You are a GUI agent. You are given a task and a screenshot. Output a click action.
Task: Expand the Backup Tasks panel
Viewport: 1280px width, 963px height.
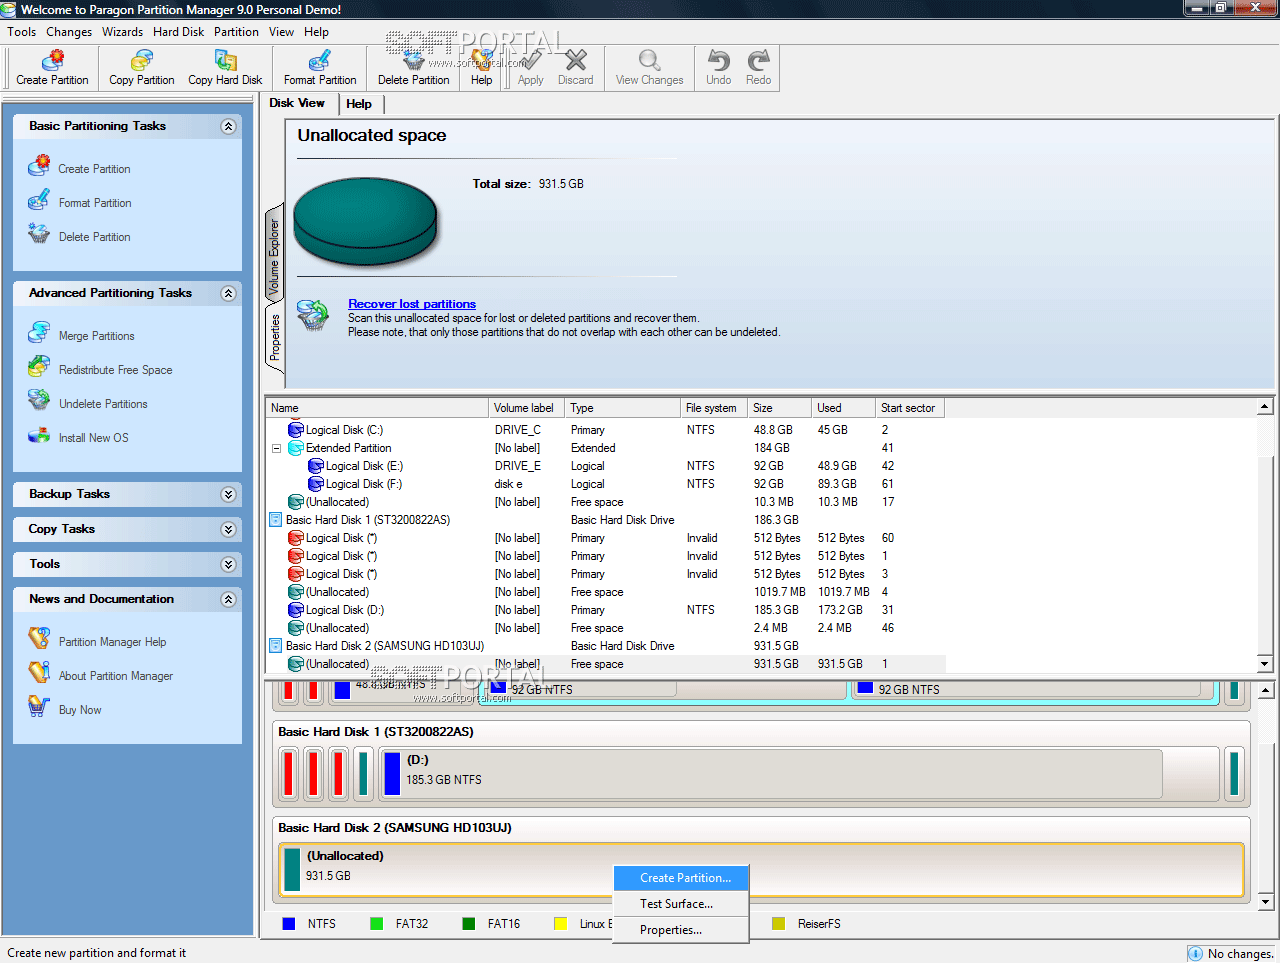tap(228, 494)
